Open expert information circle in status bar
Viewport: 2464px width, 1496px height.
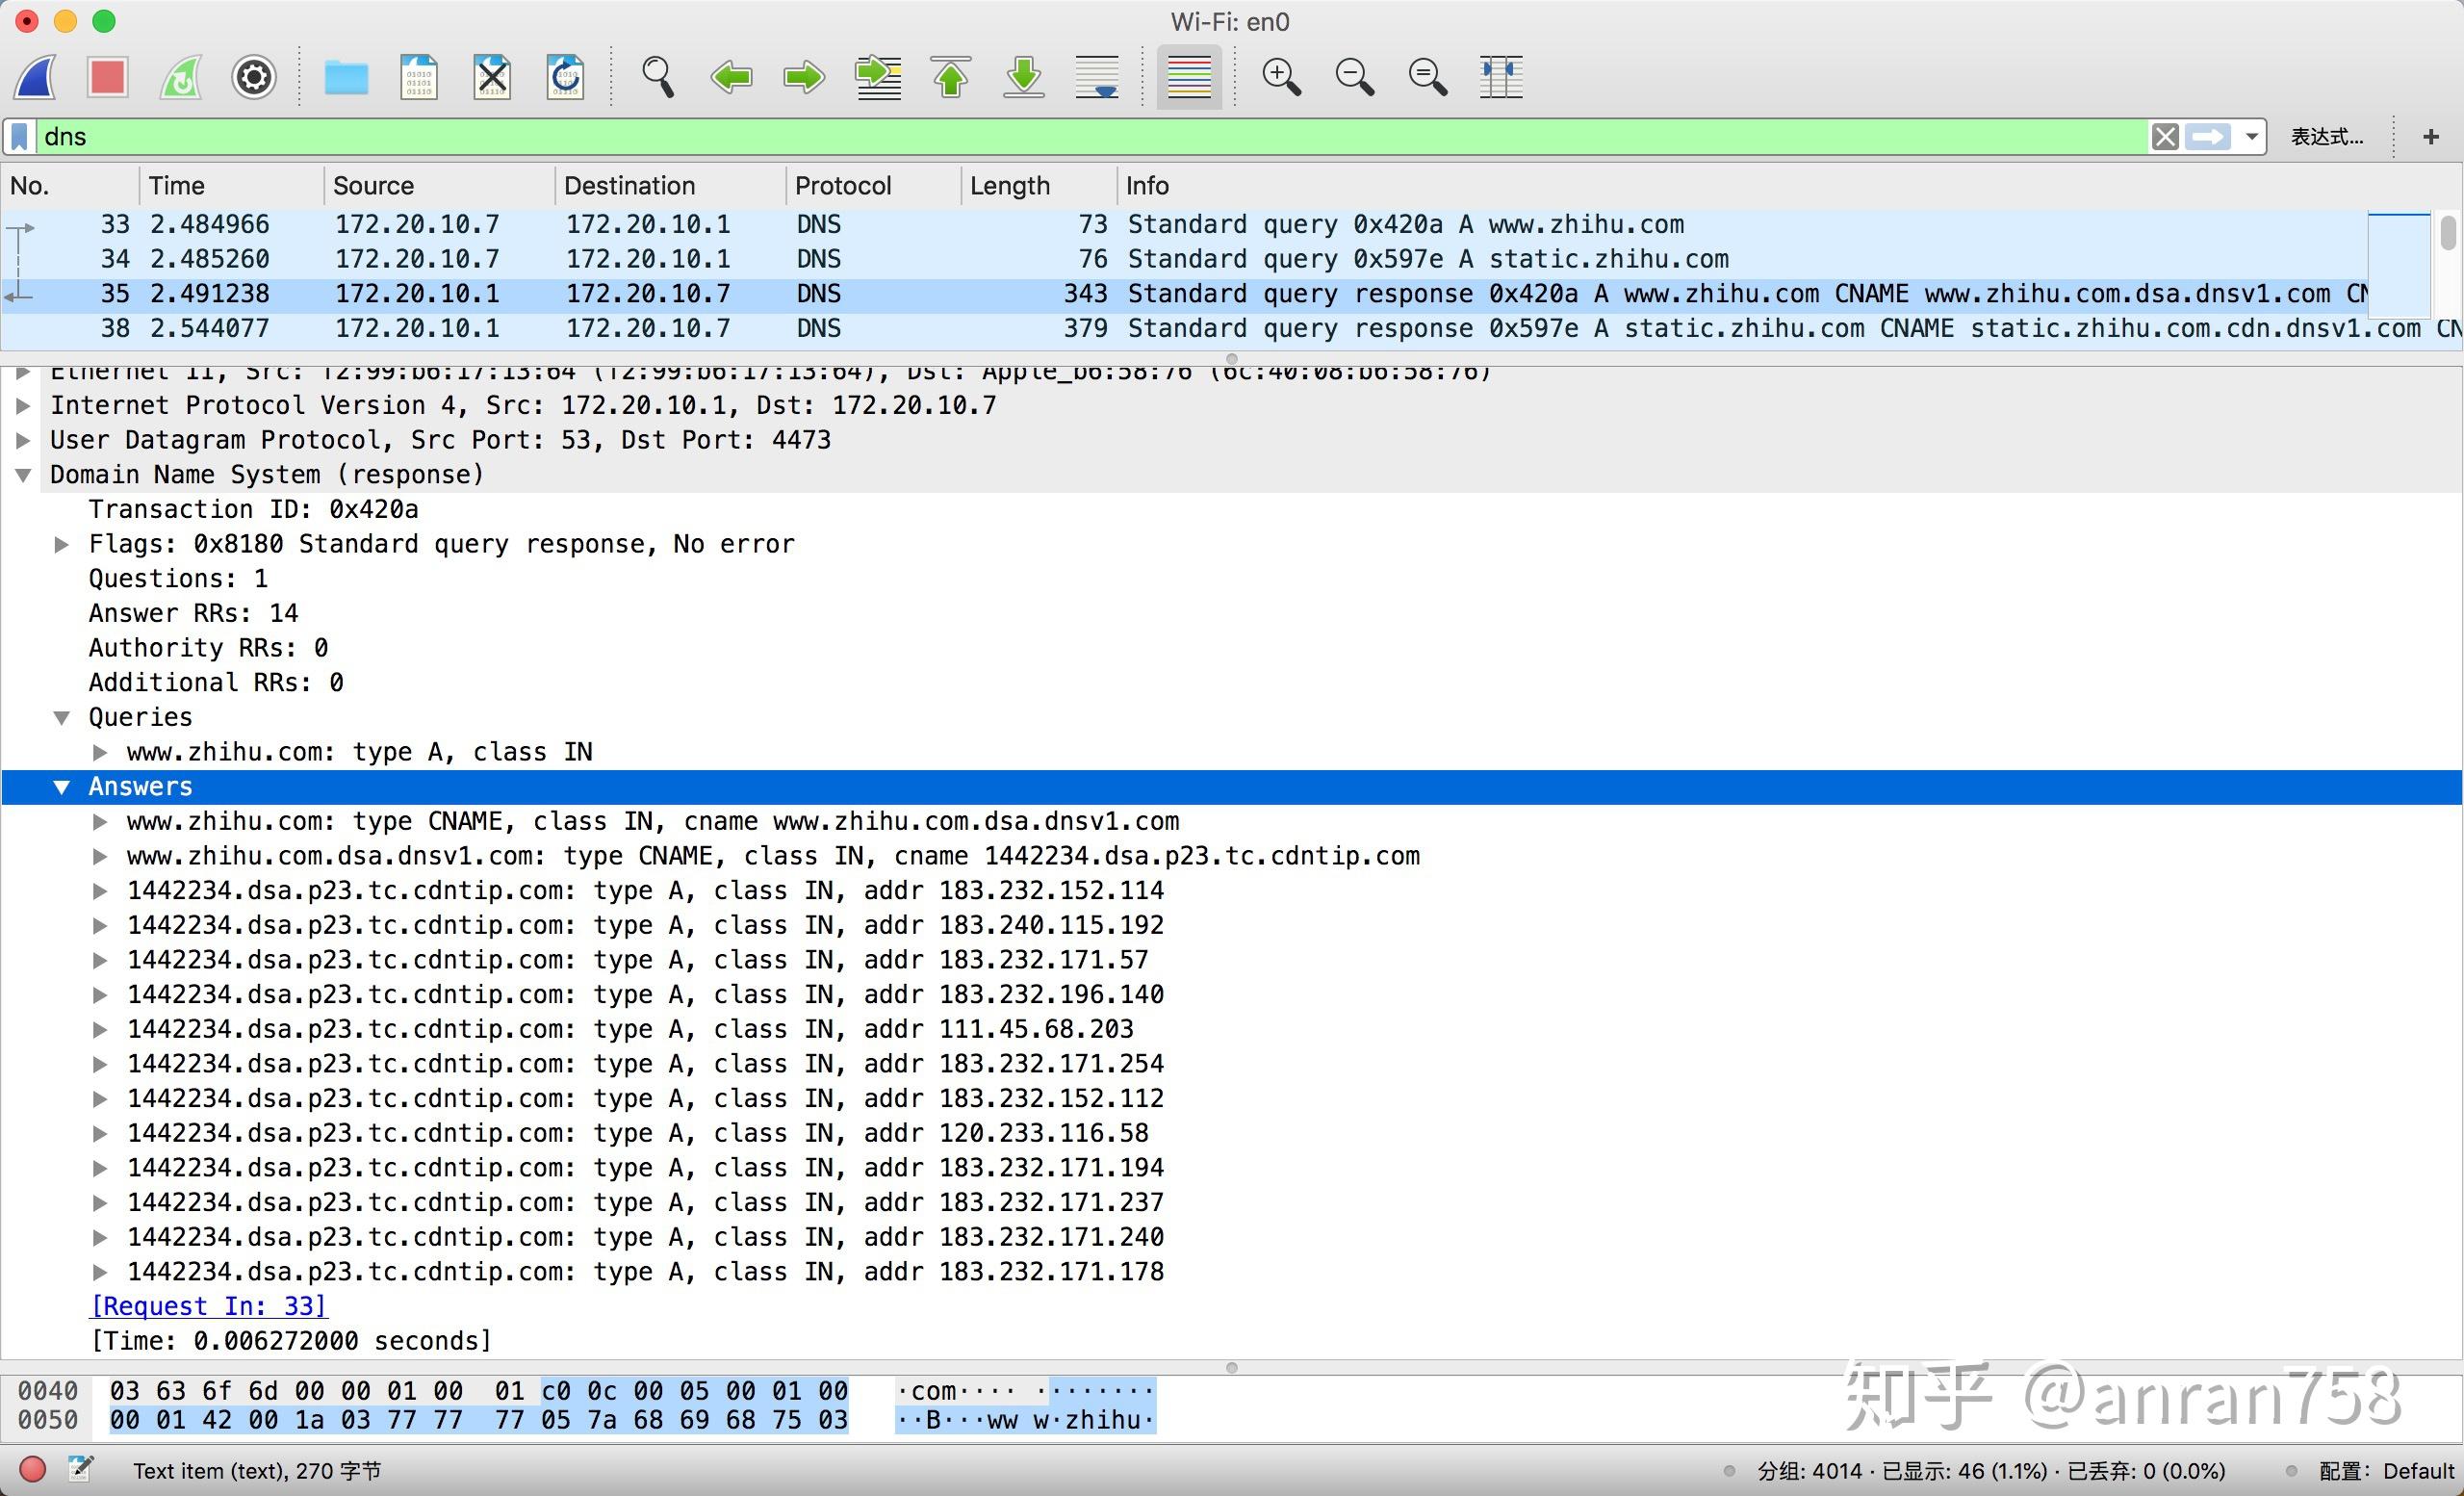(x=33, y=1470)
